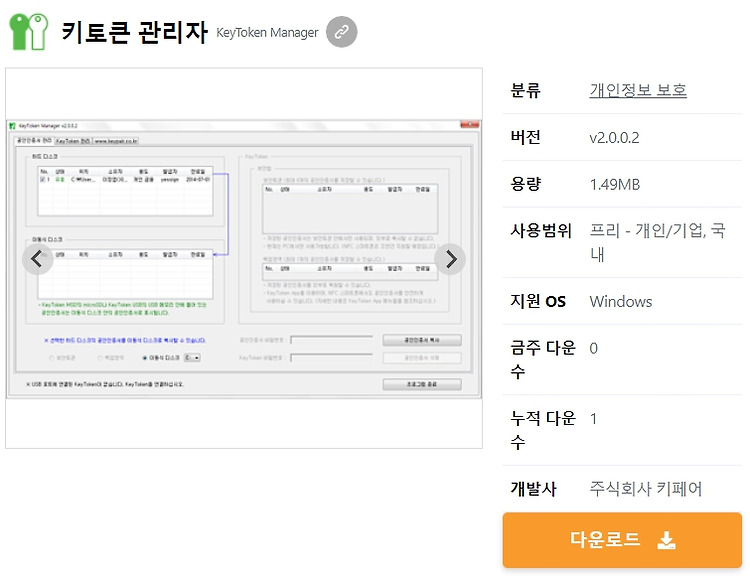750x576 pixels.
Task: Click the 지원 OS label
Action: click(538, 301)
